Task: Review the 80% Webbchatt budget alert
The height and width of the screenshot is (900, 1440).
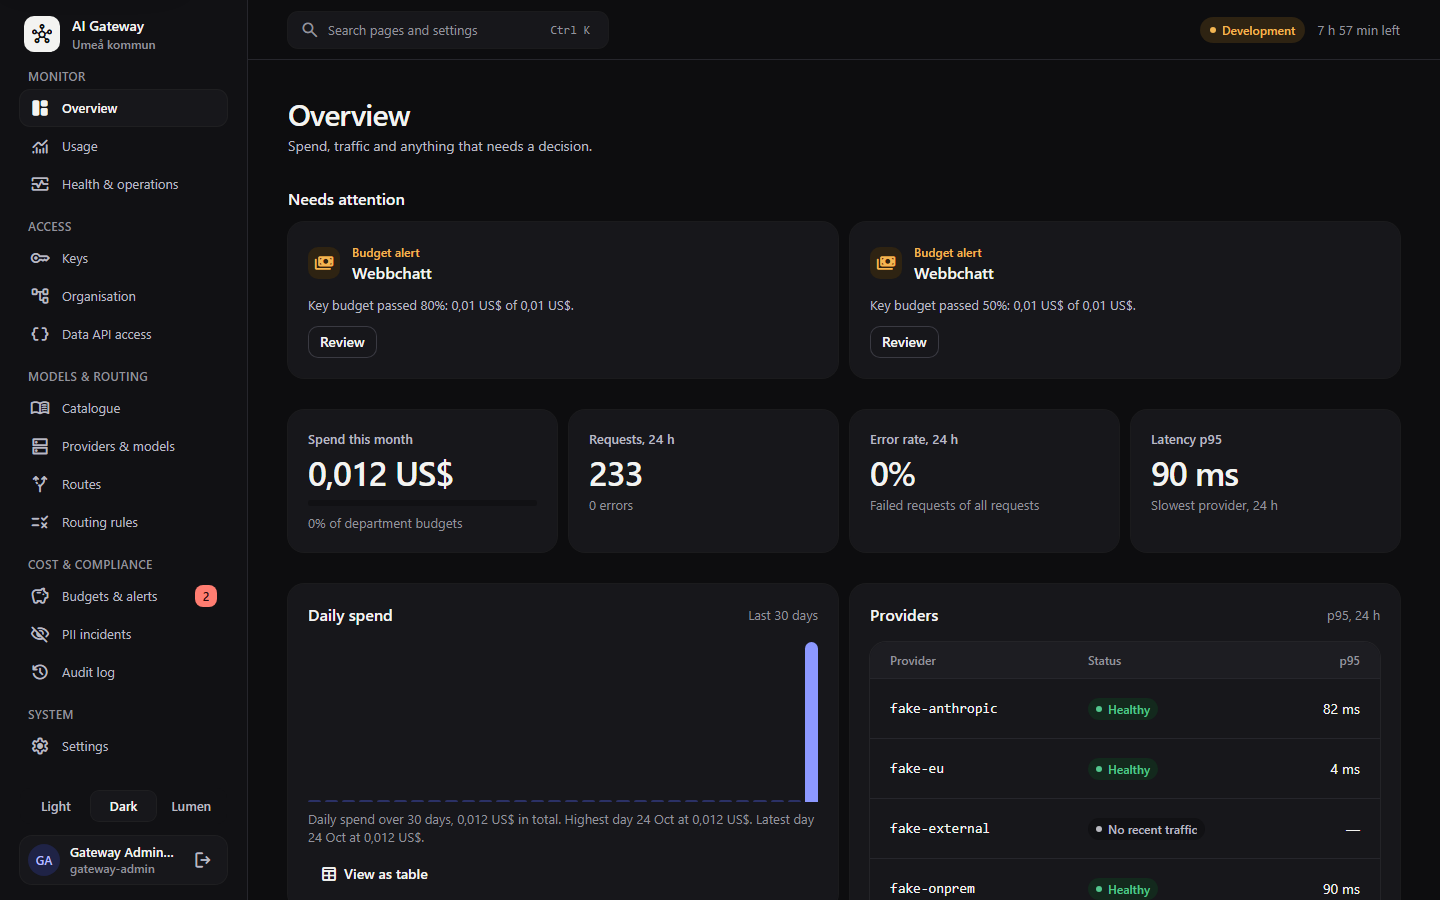Action: [342, 342]
